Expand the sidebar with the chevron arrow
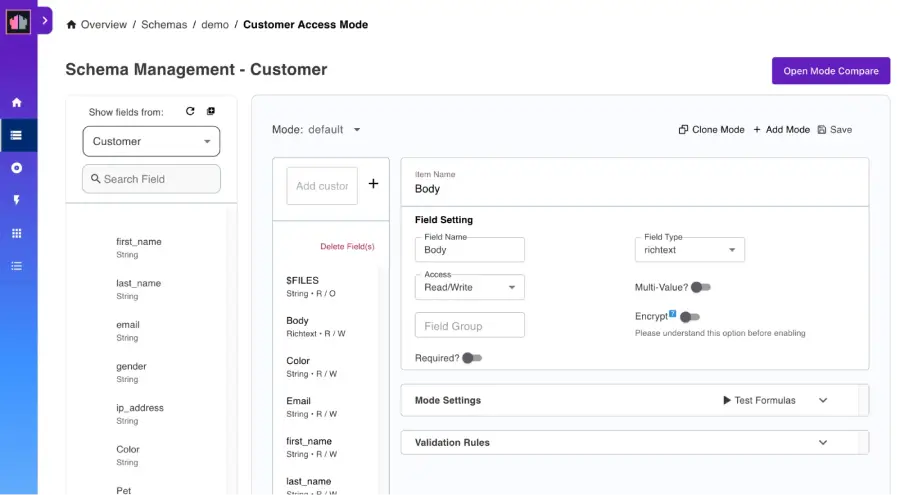Screen dimensions: 900x495 click(45, 21)
